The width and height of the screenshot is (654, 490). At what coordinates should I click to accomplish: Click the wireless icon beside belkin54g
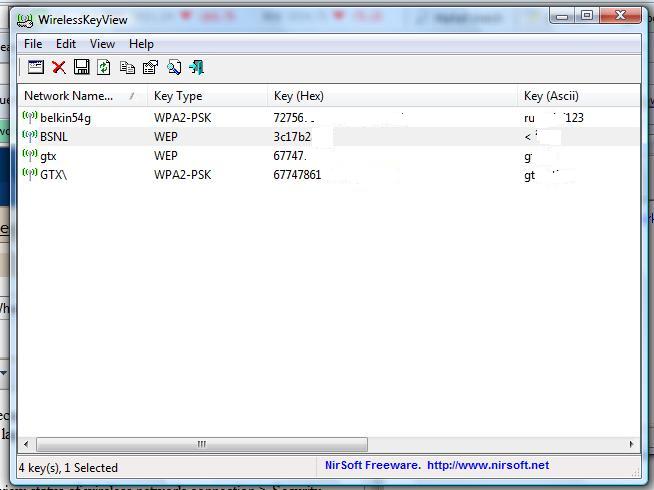30,117
